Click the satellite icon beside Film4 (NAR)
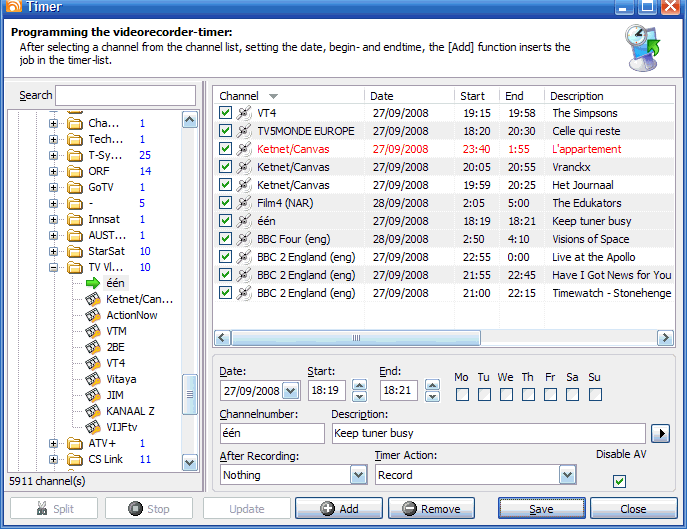 (x=243, y=203)
